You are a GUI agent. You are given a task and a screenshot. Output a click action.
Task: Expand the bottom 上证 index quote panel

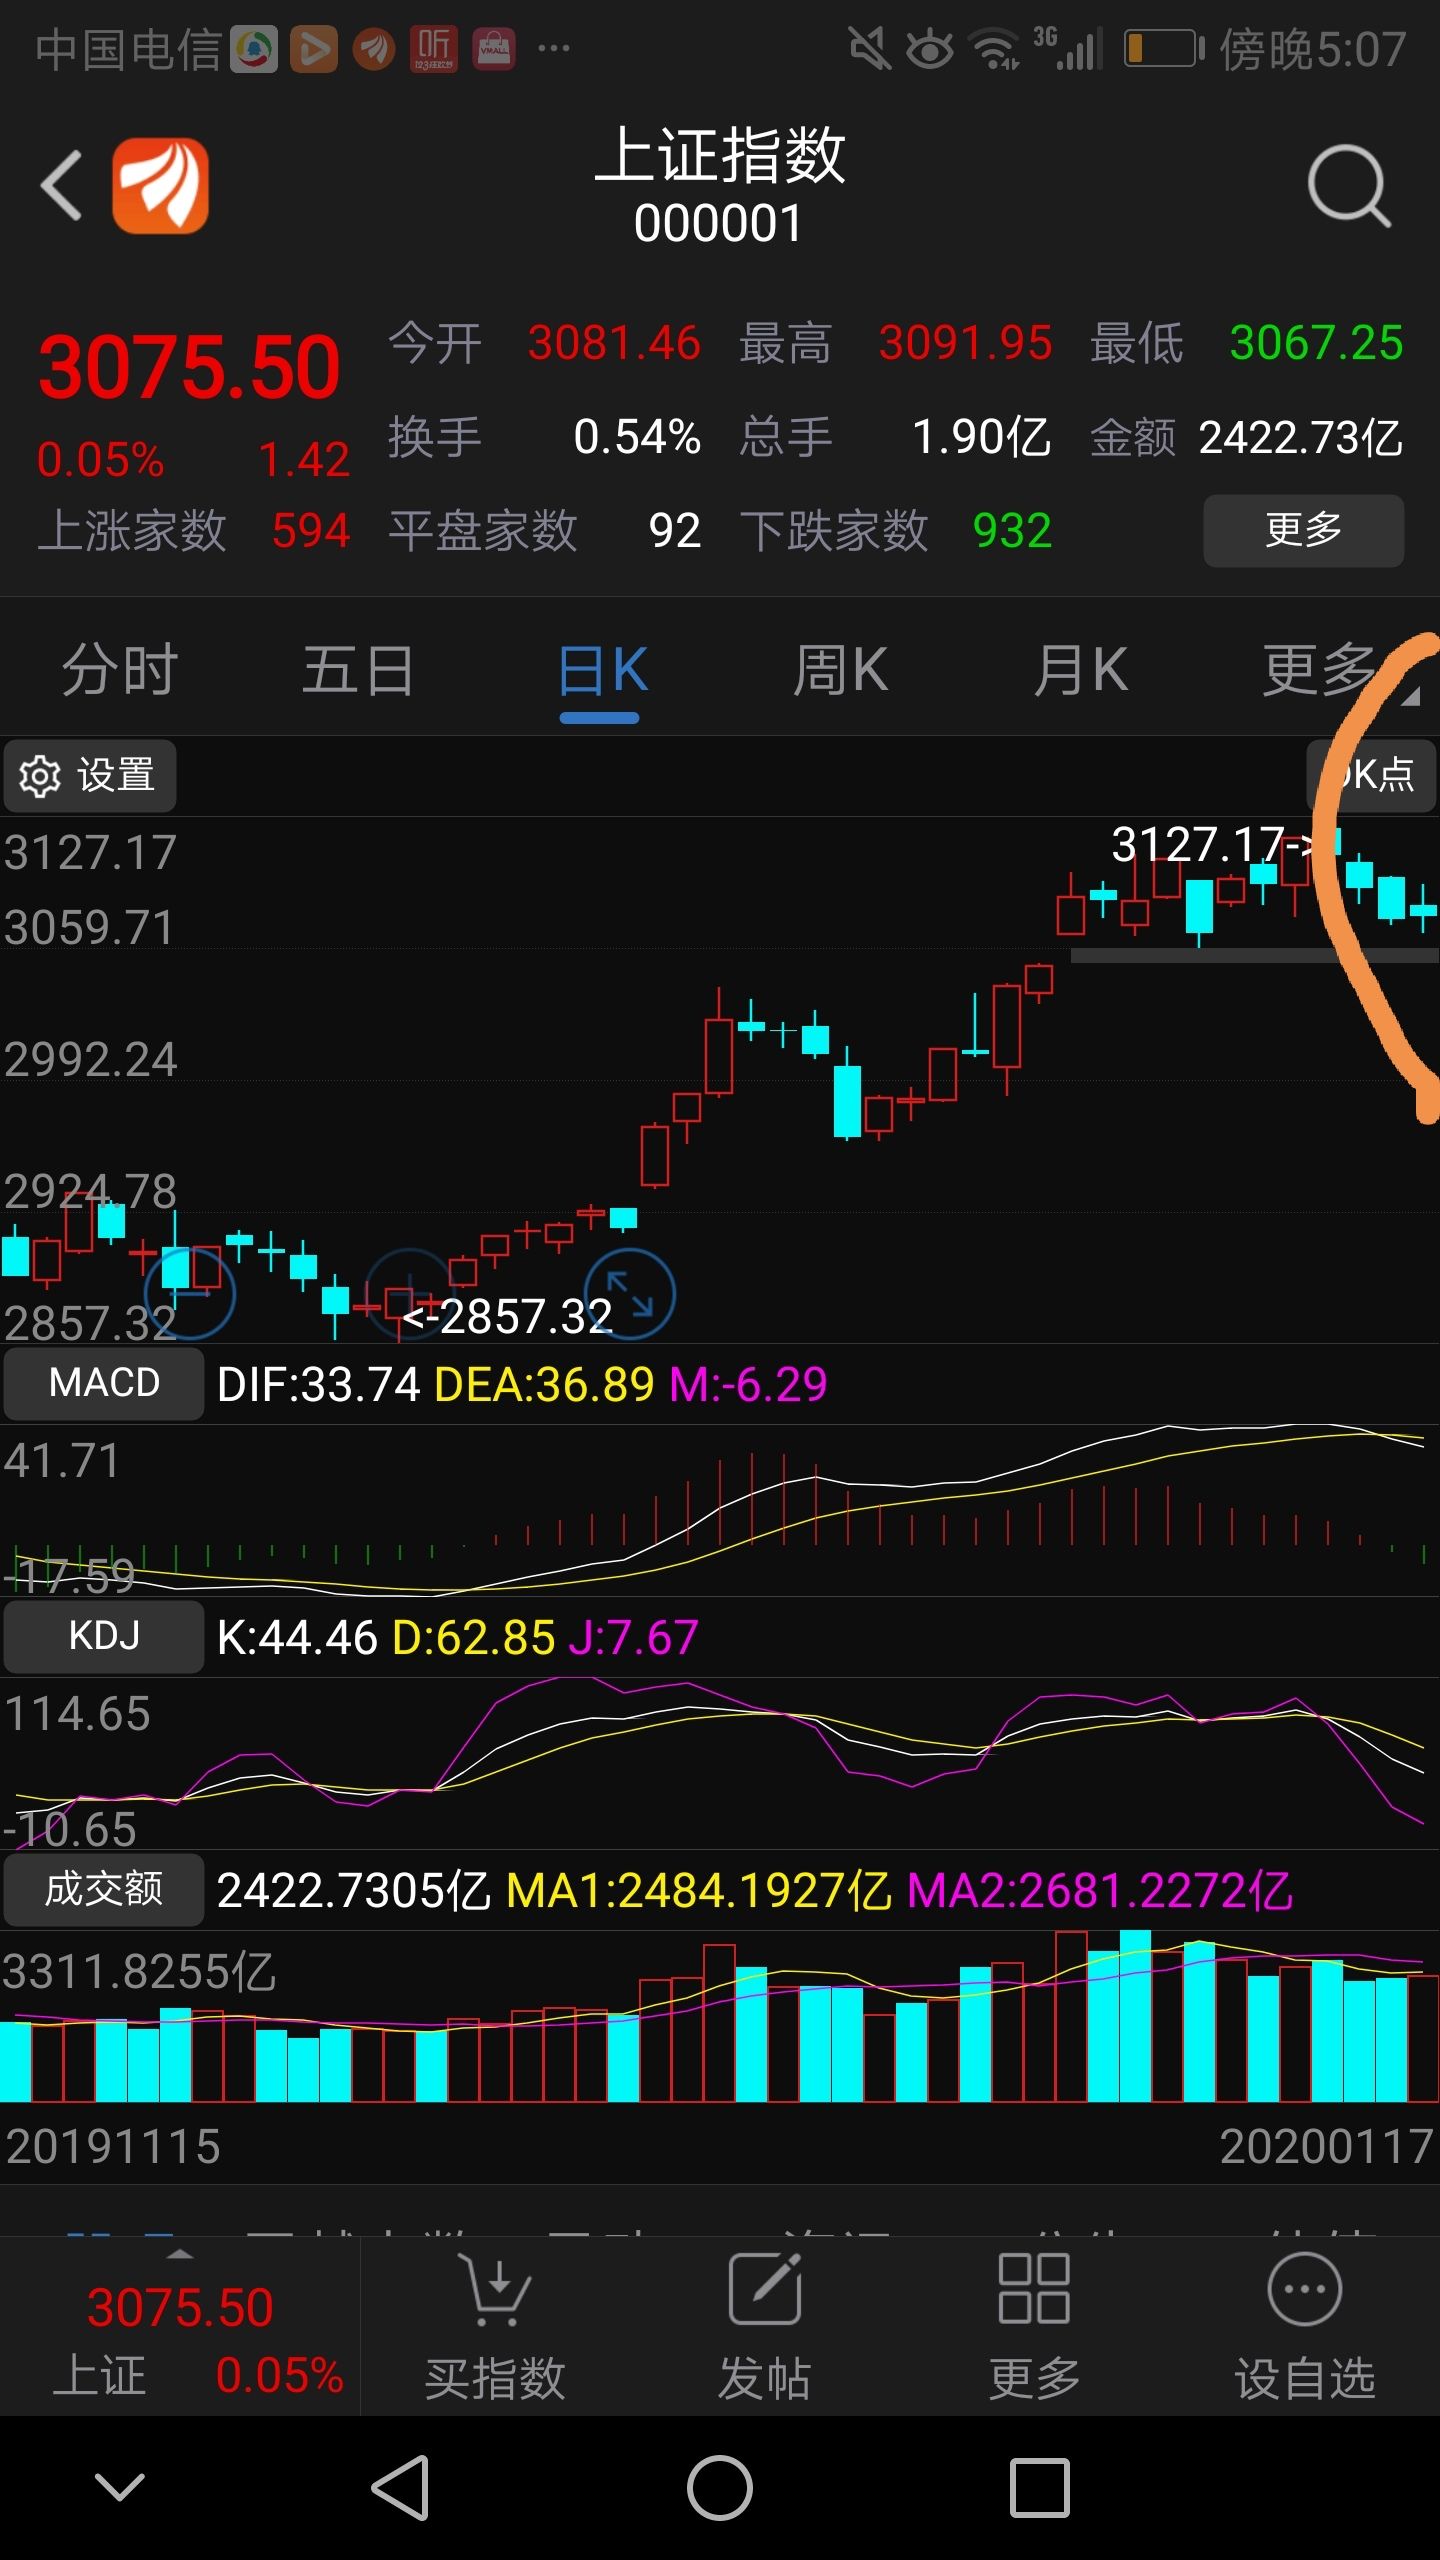180,2326
